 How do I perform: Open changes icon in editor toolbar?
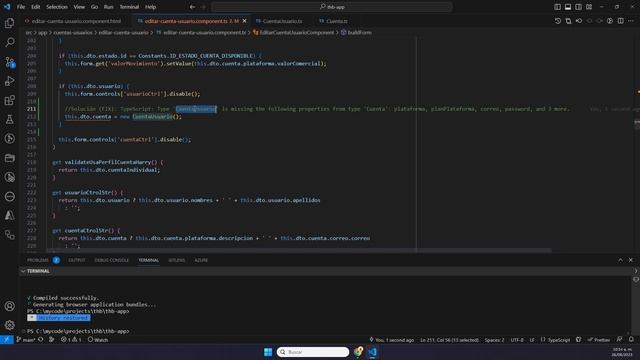pos(568,21)
